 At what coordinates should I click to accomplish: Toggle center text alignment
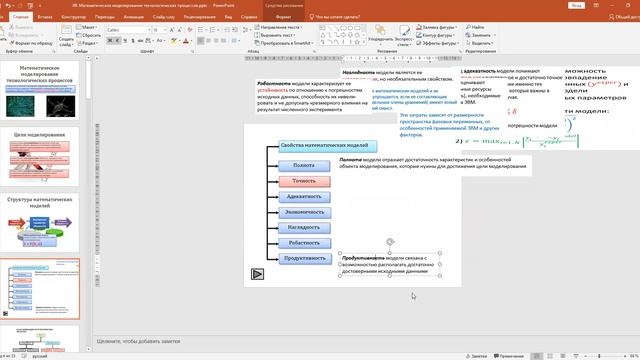[x=209, y=40]
